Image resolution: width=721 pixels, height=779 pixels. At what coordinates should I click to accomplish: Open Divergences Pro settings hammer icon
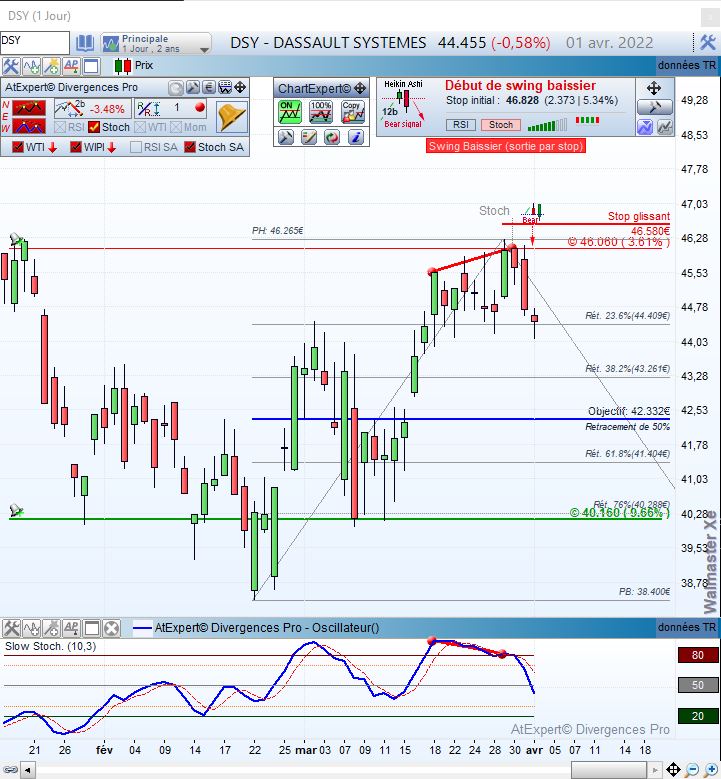pos(193,88)
